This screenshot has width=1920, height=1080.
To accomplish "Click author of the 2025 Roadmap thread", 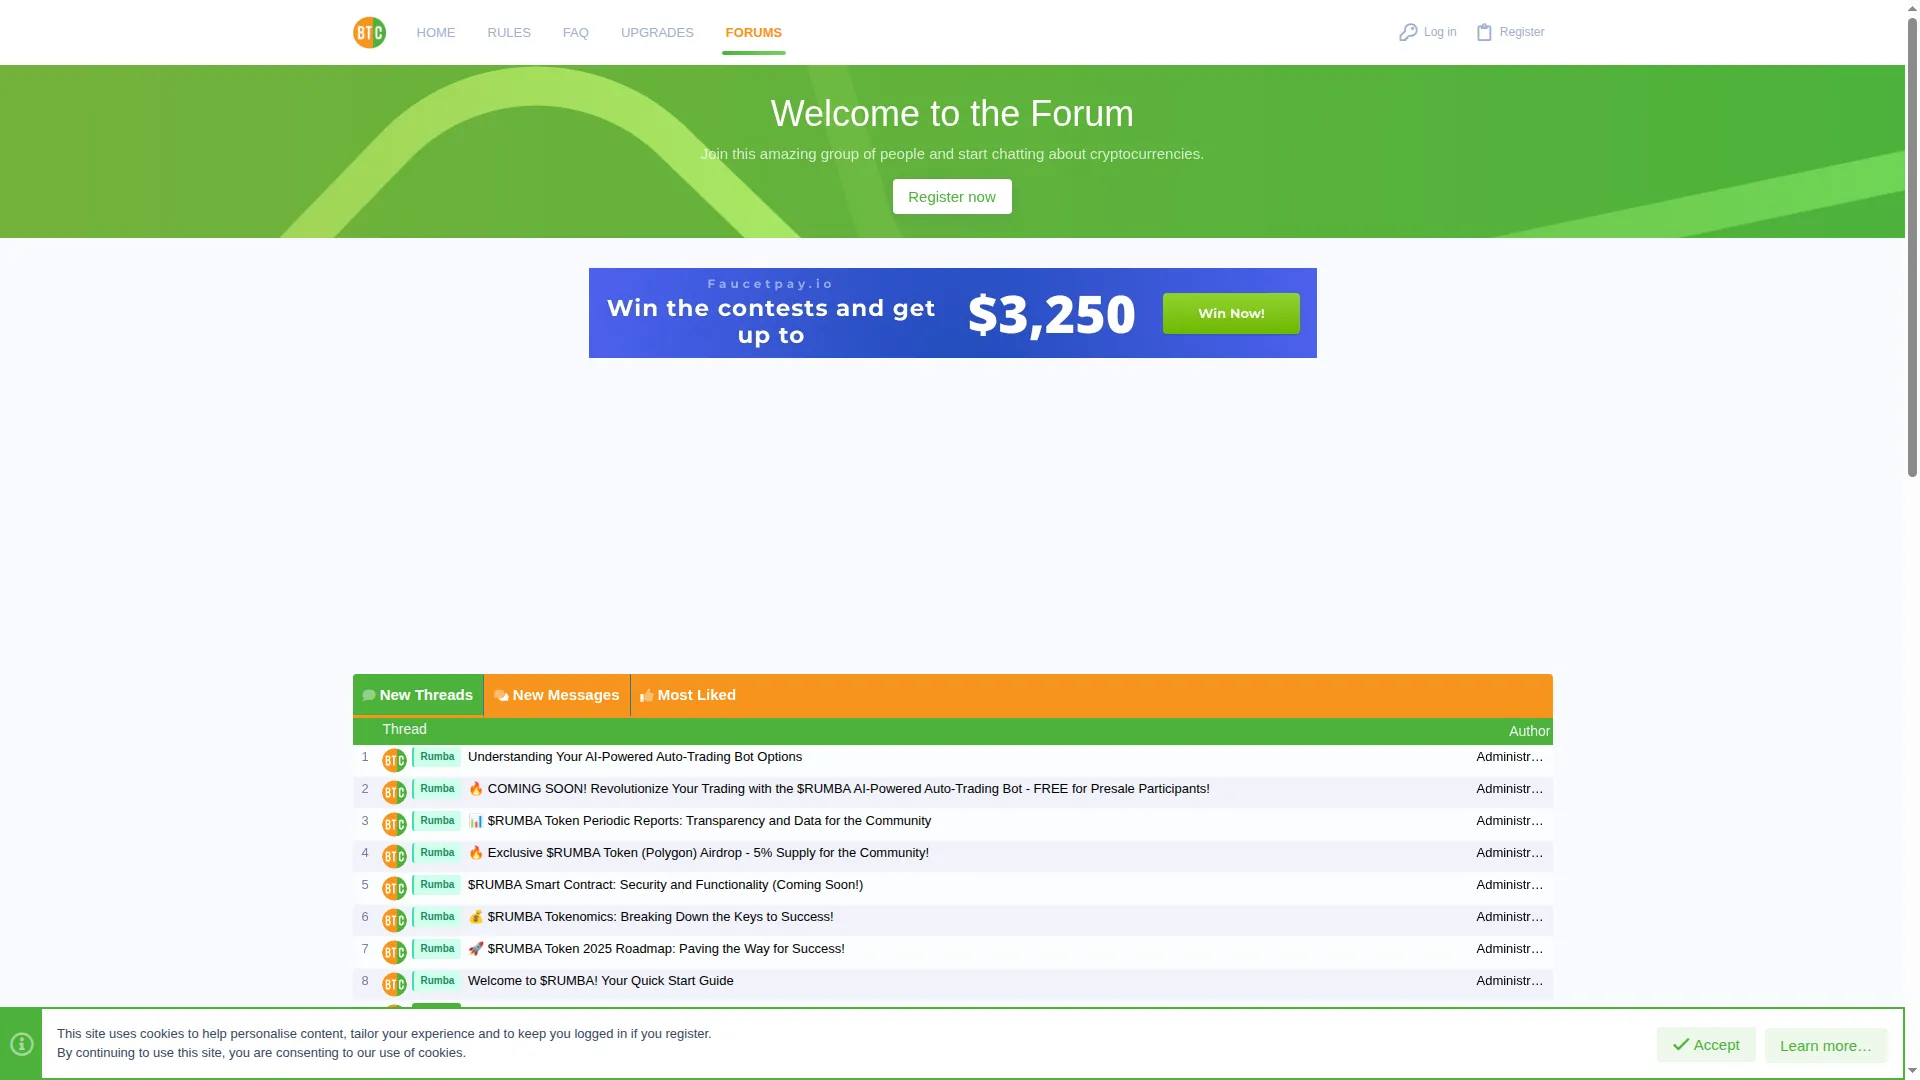I will (x=1510, y=949).
